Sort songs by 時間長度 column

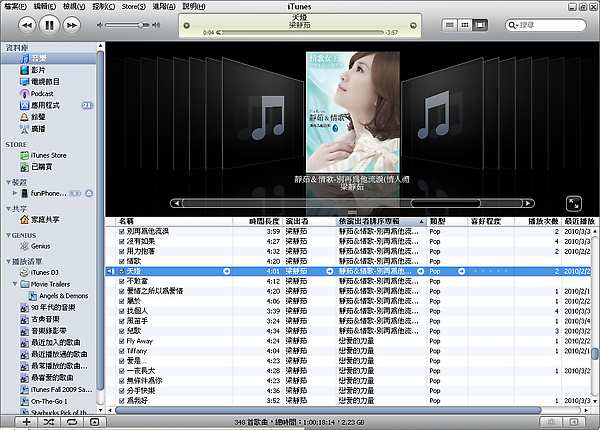click(258, 221)
